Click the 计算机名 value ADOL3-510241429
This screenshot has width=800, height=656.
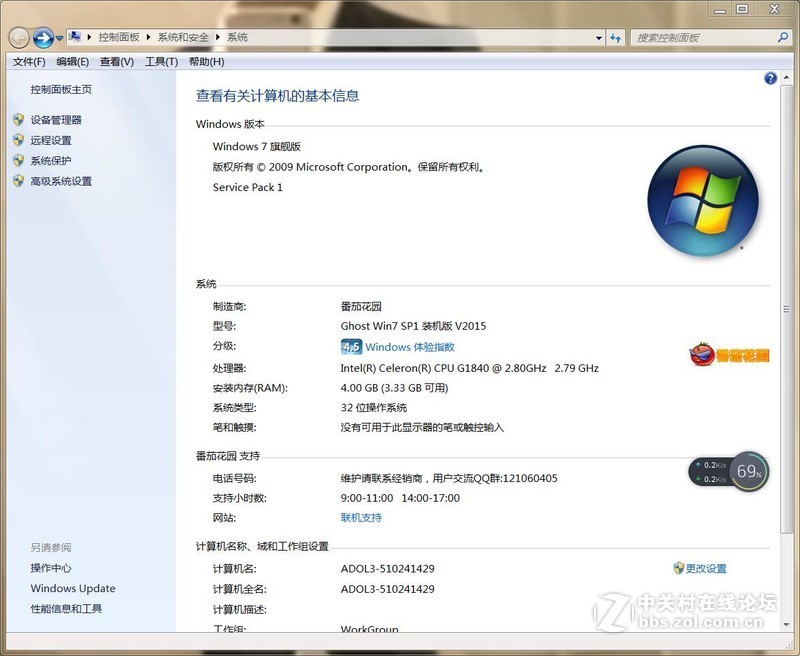[388, 568]
